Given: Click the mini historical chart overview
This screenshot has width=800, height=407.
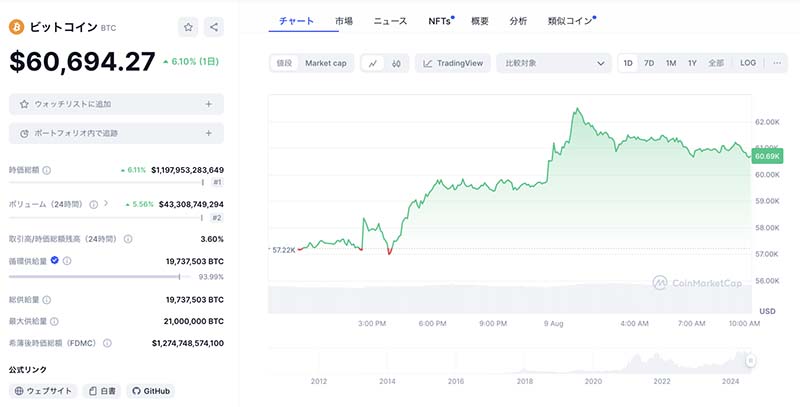Looking at the screenshot, I should pos(510,362).
